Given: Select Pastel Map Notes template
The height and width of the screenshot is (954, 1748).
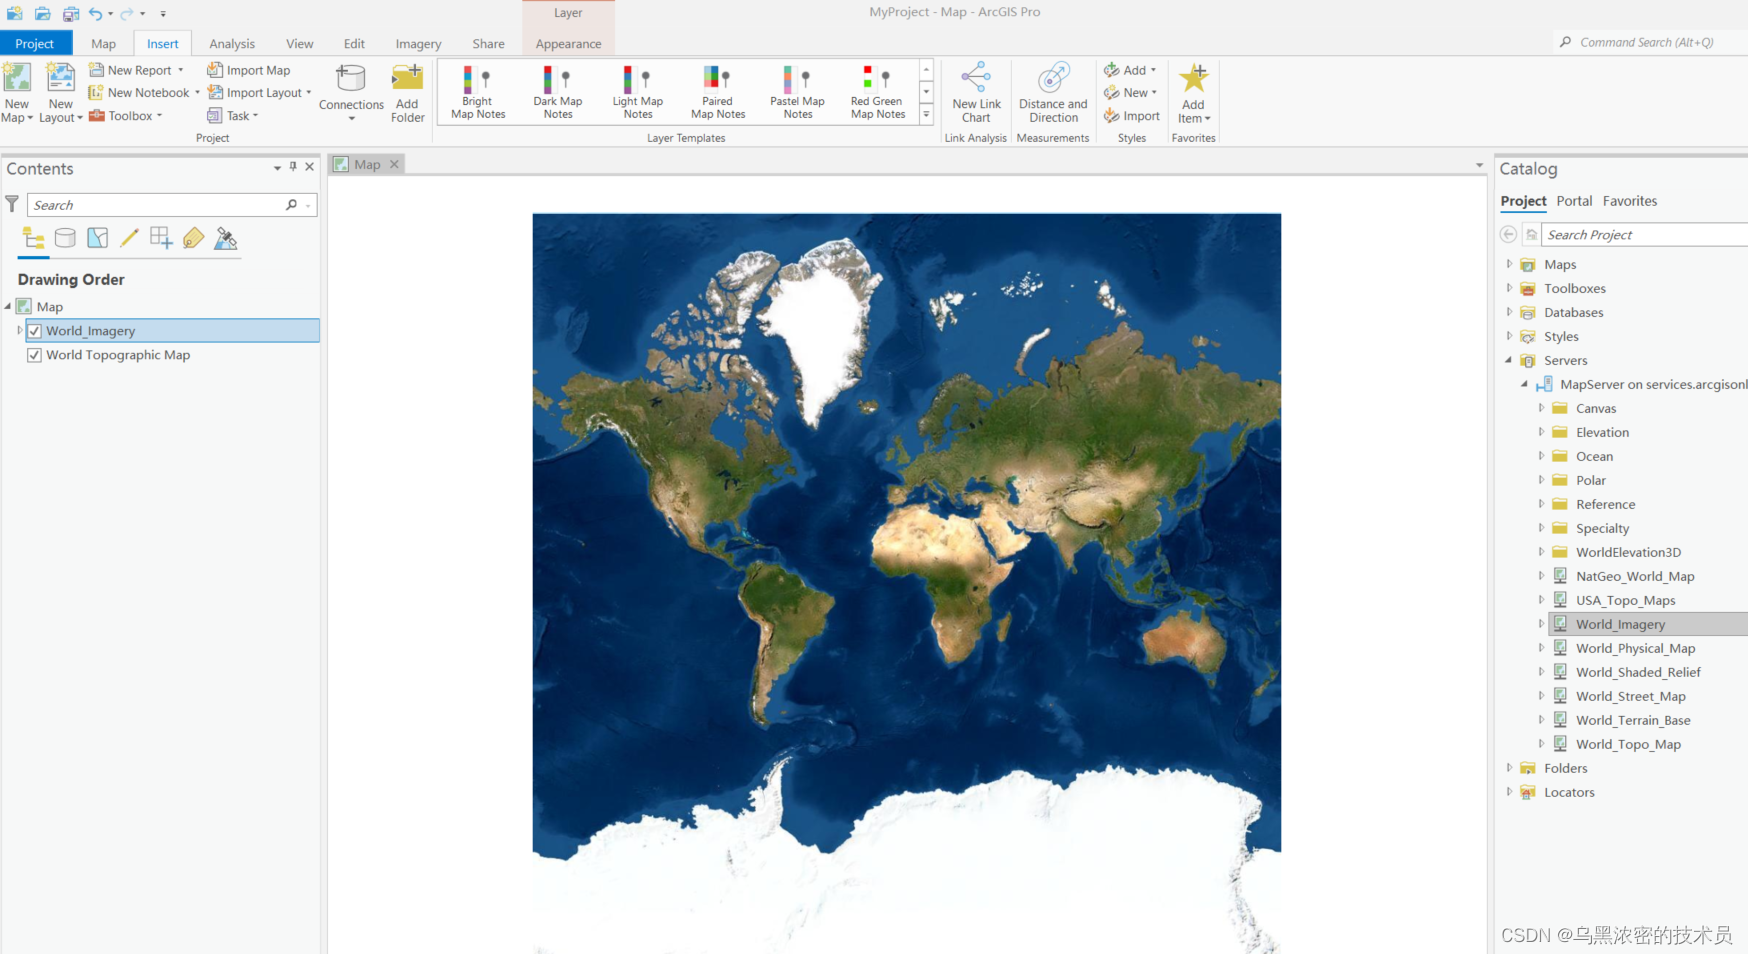Looking at the screenshot, I should 798,92.
